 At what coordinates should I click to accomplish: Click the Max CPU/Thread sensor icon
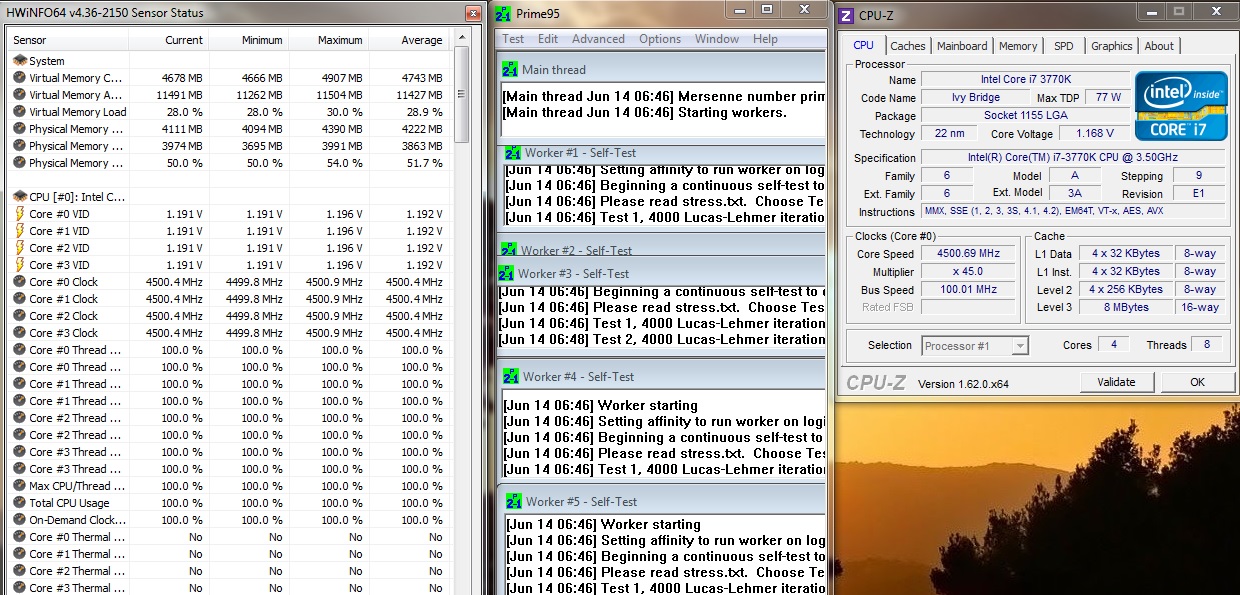[20, 486]
